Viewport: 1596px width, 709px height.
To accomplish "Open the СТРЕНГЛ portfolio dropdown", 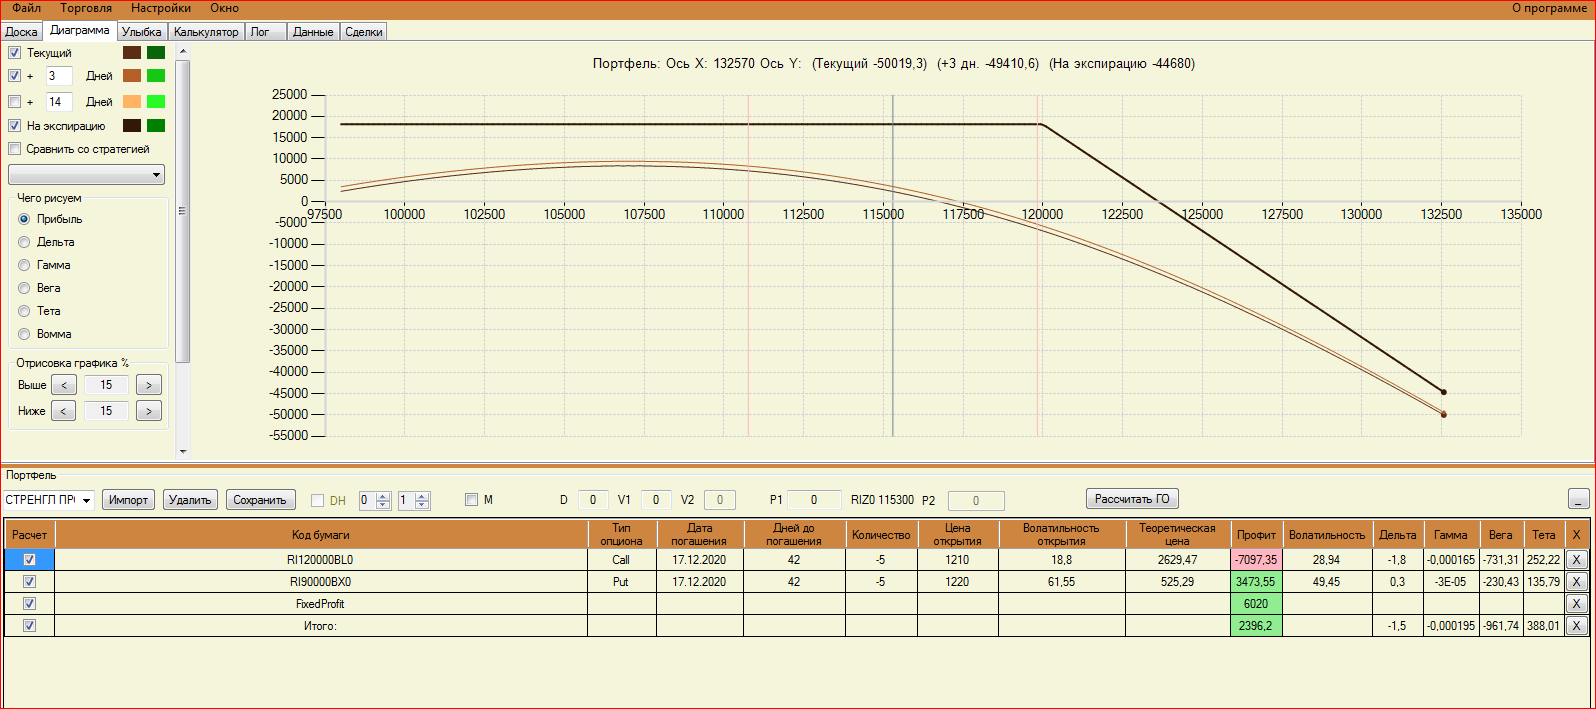I will (x=48, y=500).
